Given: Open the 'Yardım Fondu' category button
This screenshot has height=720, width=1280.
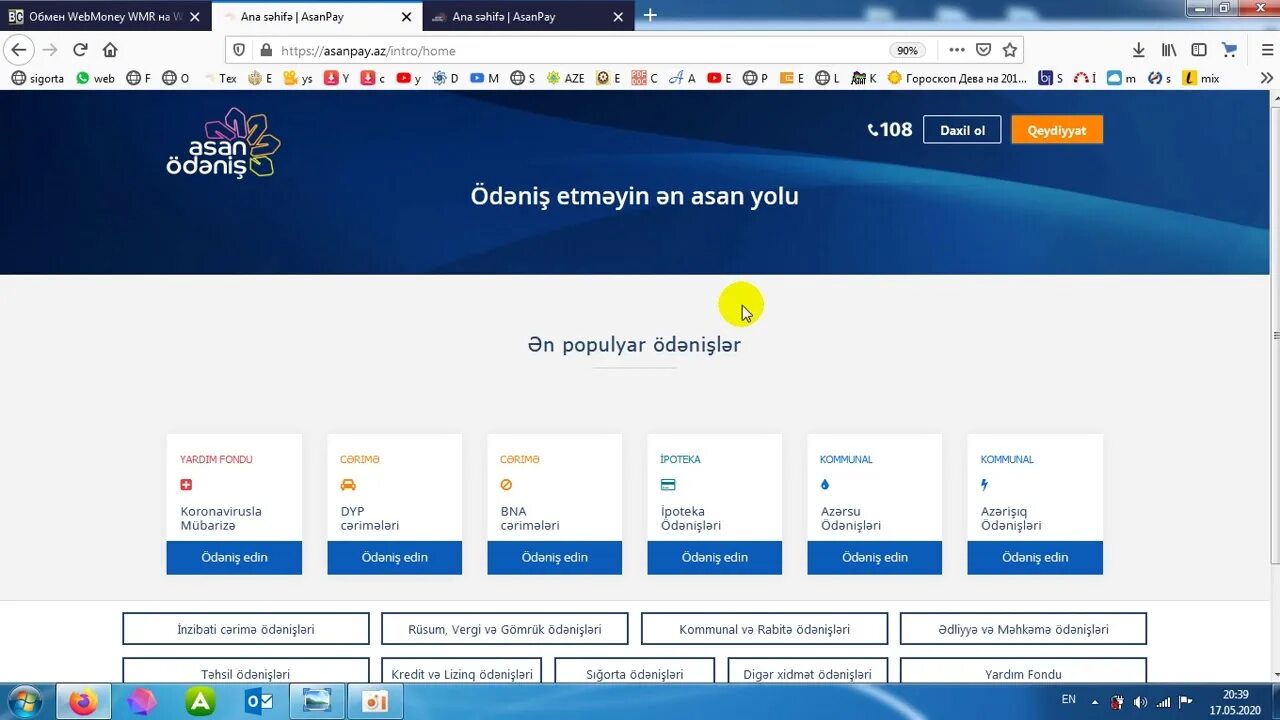Looking at the screenshot, I should [1023, 671].
